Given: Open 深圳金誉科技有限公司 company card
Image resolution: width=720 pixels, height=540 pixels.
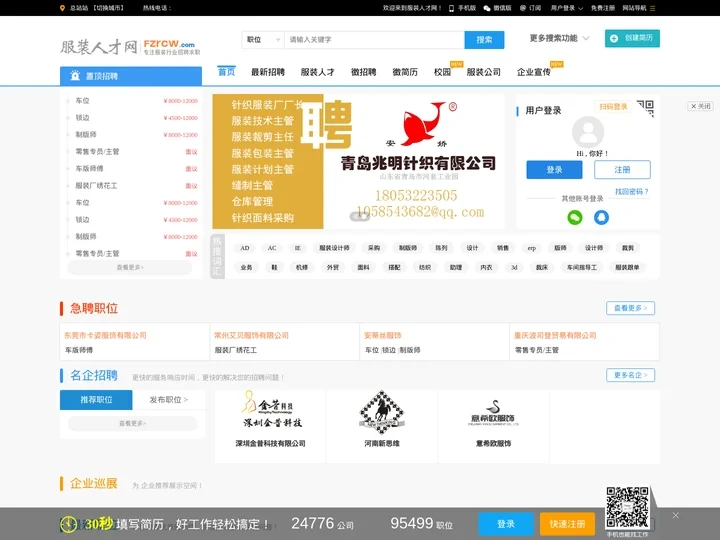Looking at the screenshot, I should coord(270,426).
